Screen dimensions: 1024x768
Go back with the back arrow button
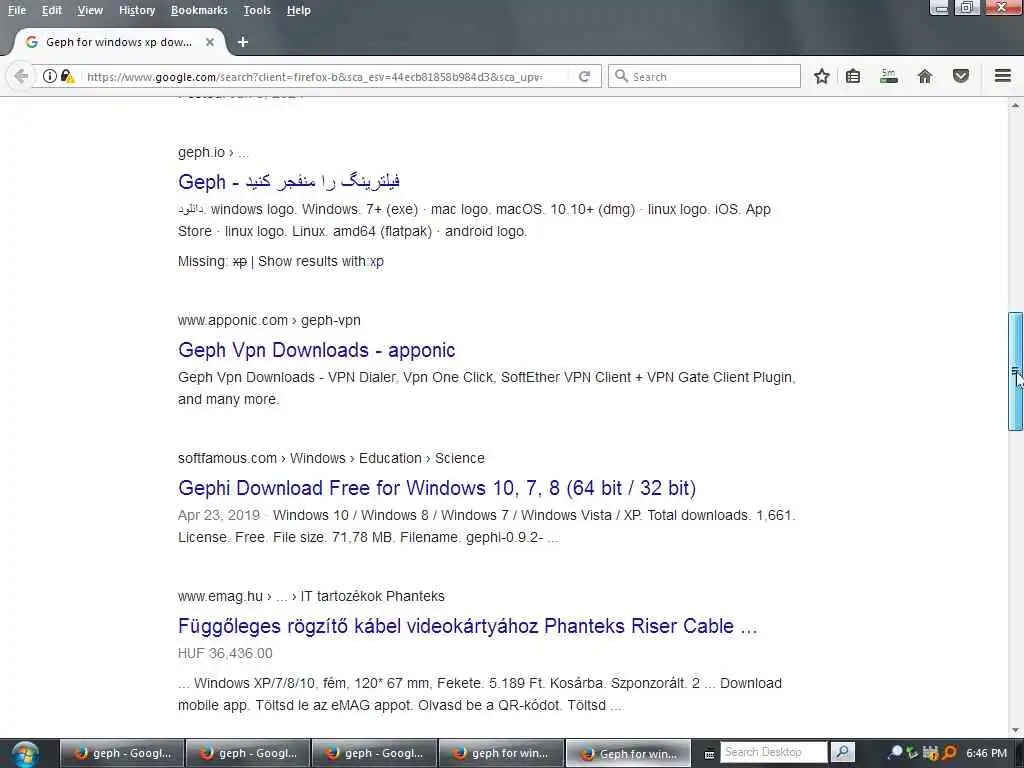tap(21, 76)
